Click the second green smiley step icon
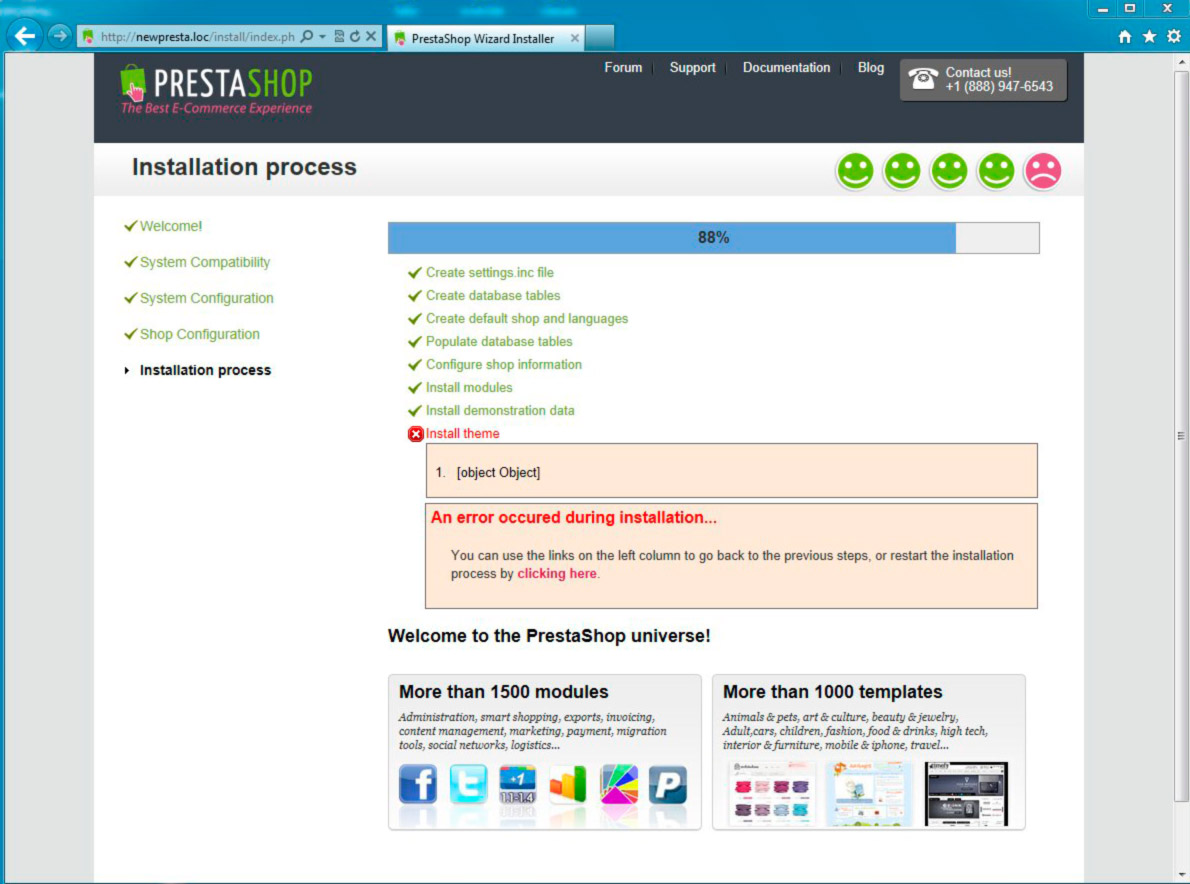The height and width of the screenshot is (884, 1190). pyautogui.click(x=902, y=171)
